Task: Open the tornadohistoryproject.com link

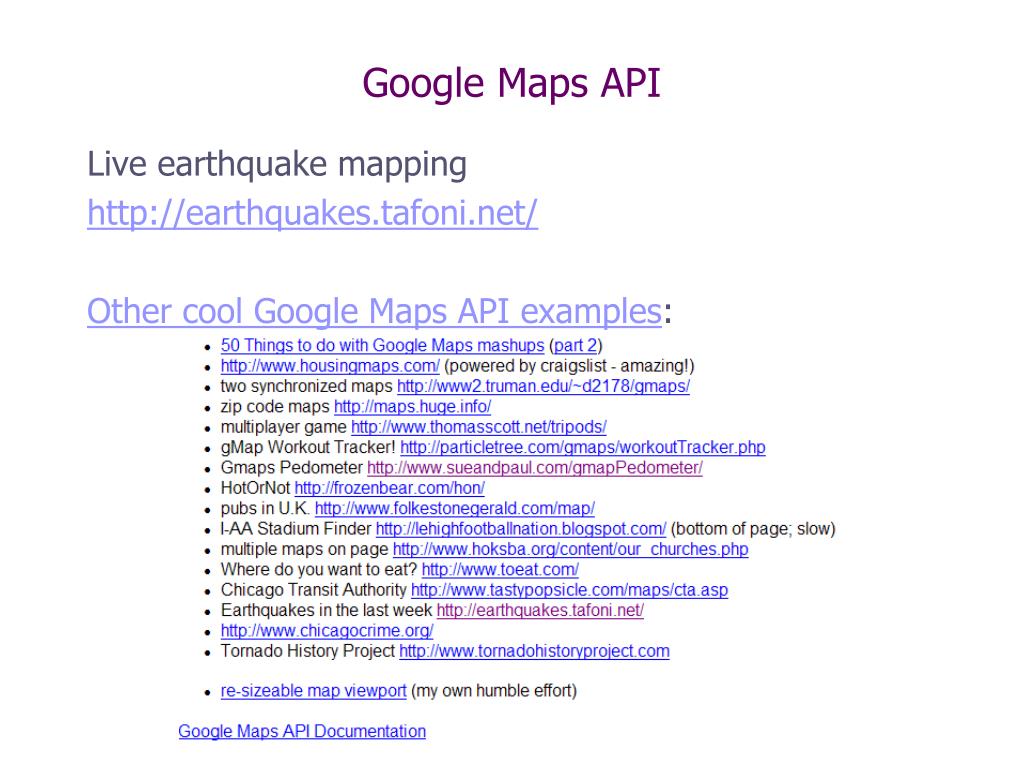Action: coord(534,651)
